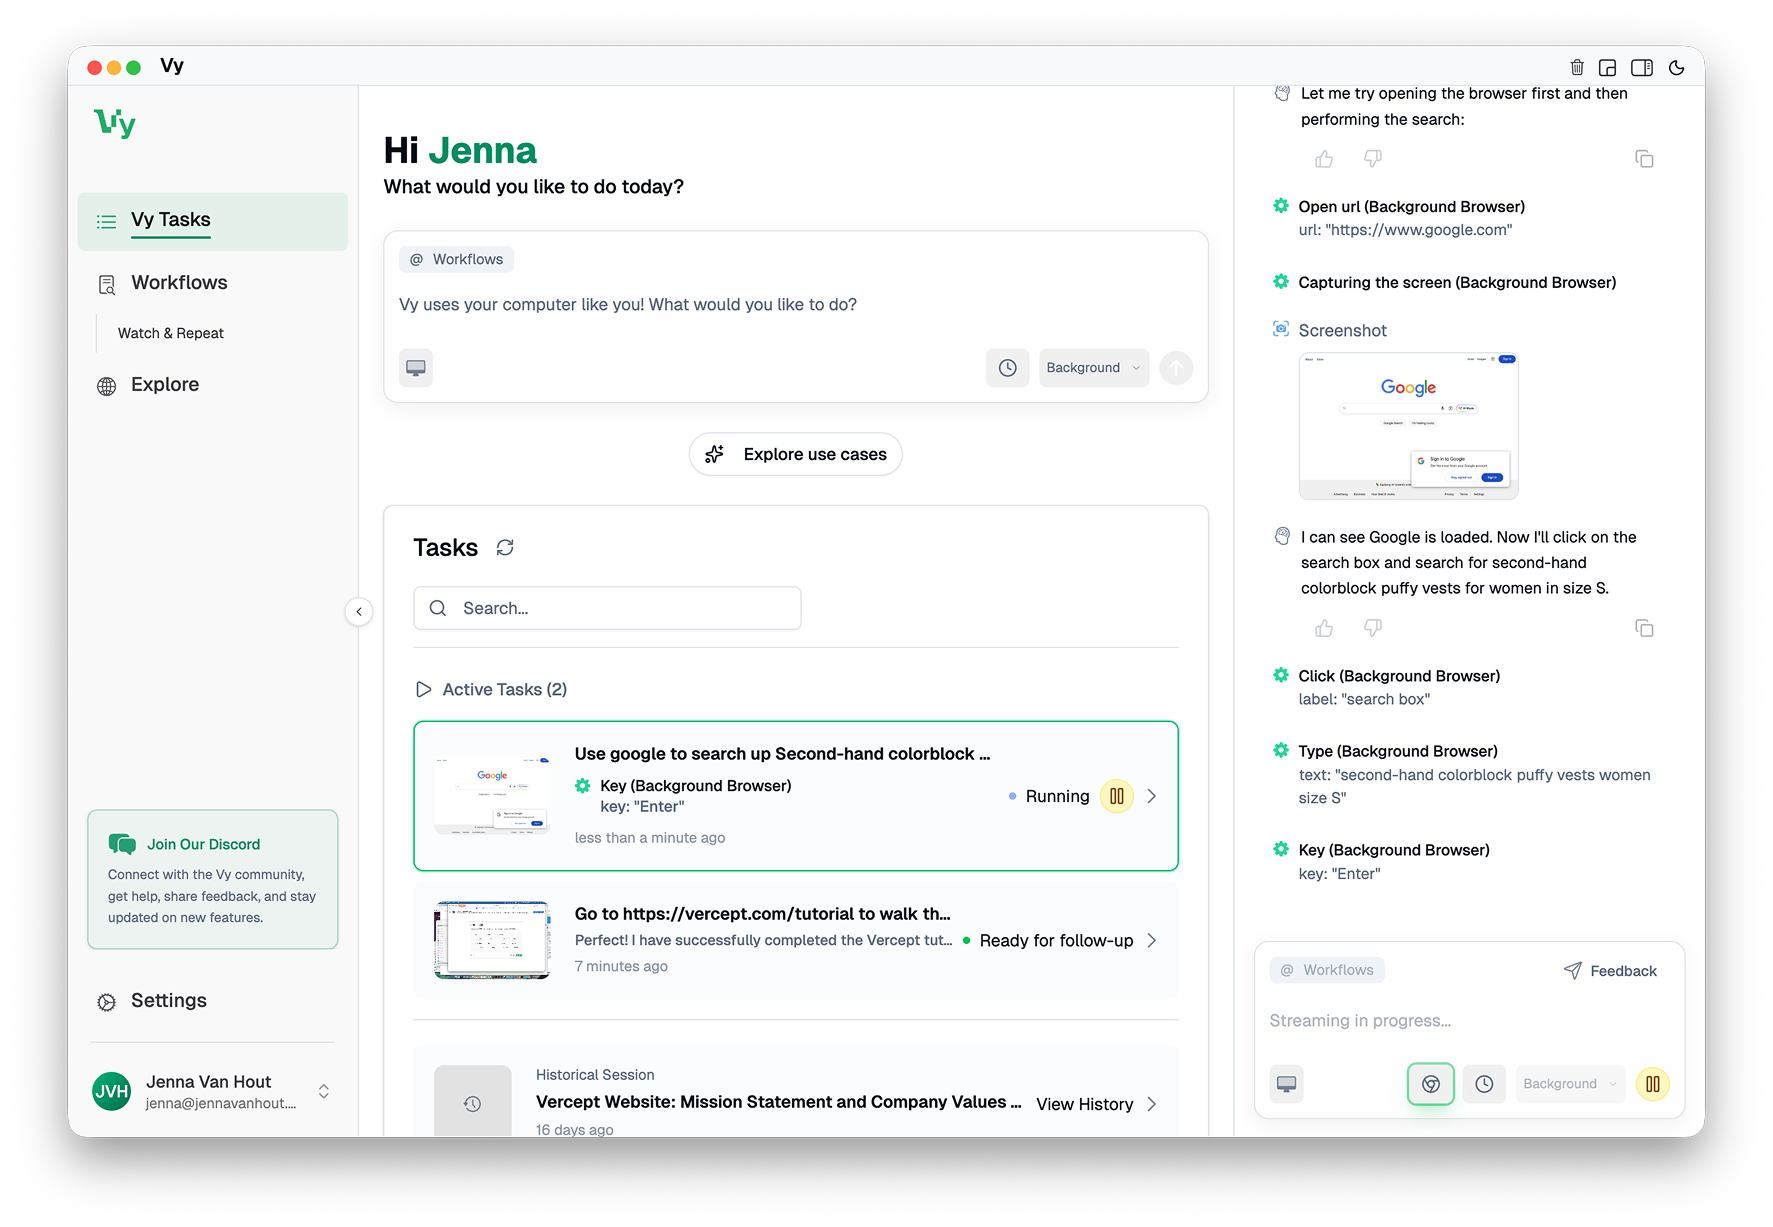Image resolution: width=1773 pixels, height=1227 pixels.
Task: Click the Historical Session clock icon
Action: coord(473,1103)
